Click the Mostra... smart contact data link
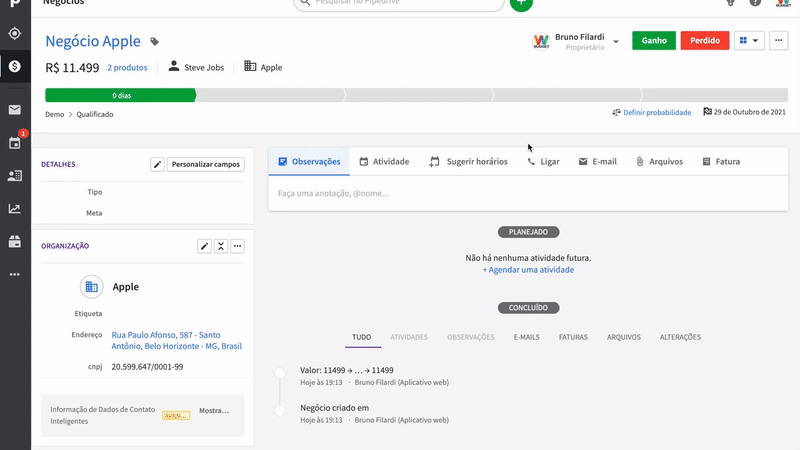Screen dimensions: 800x450 [x=214, y=410]
